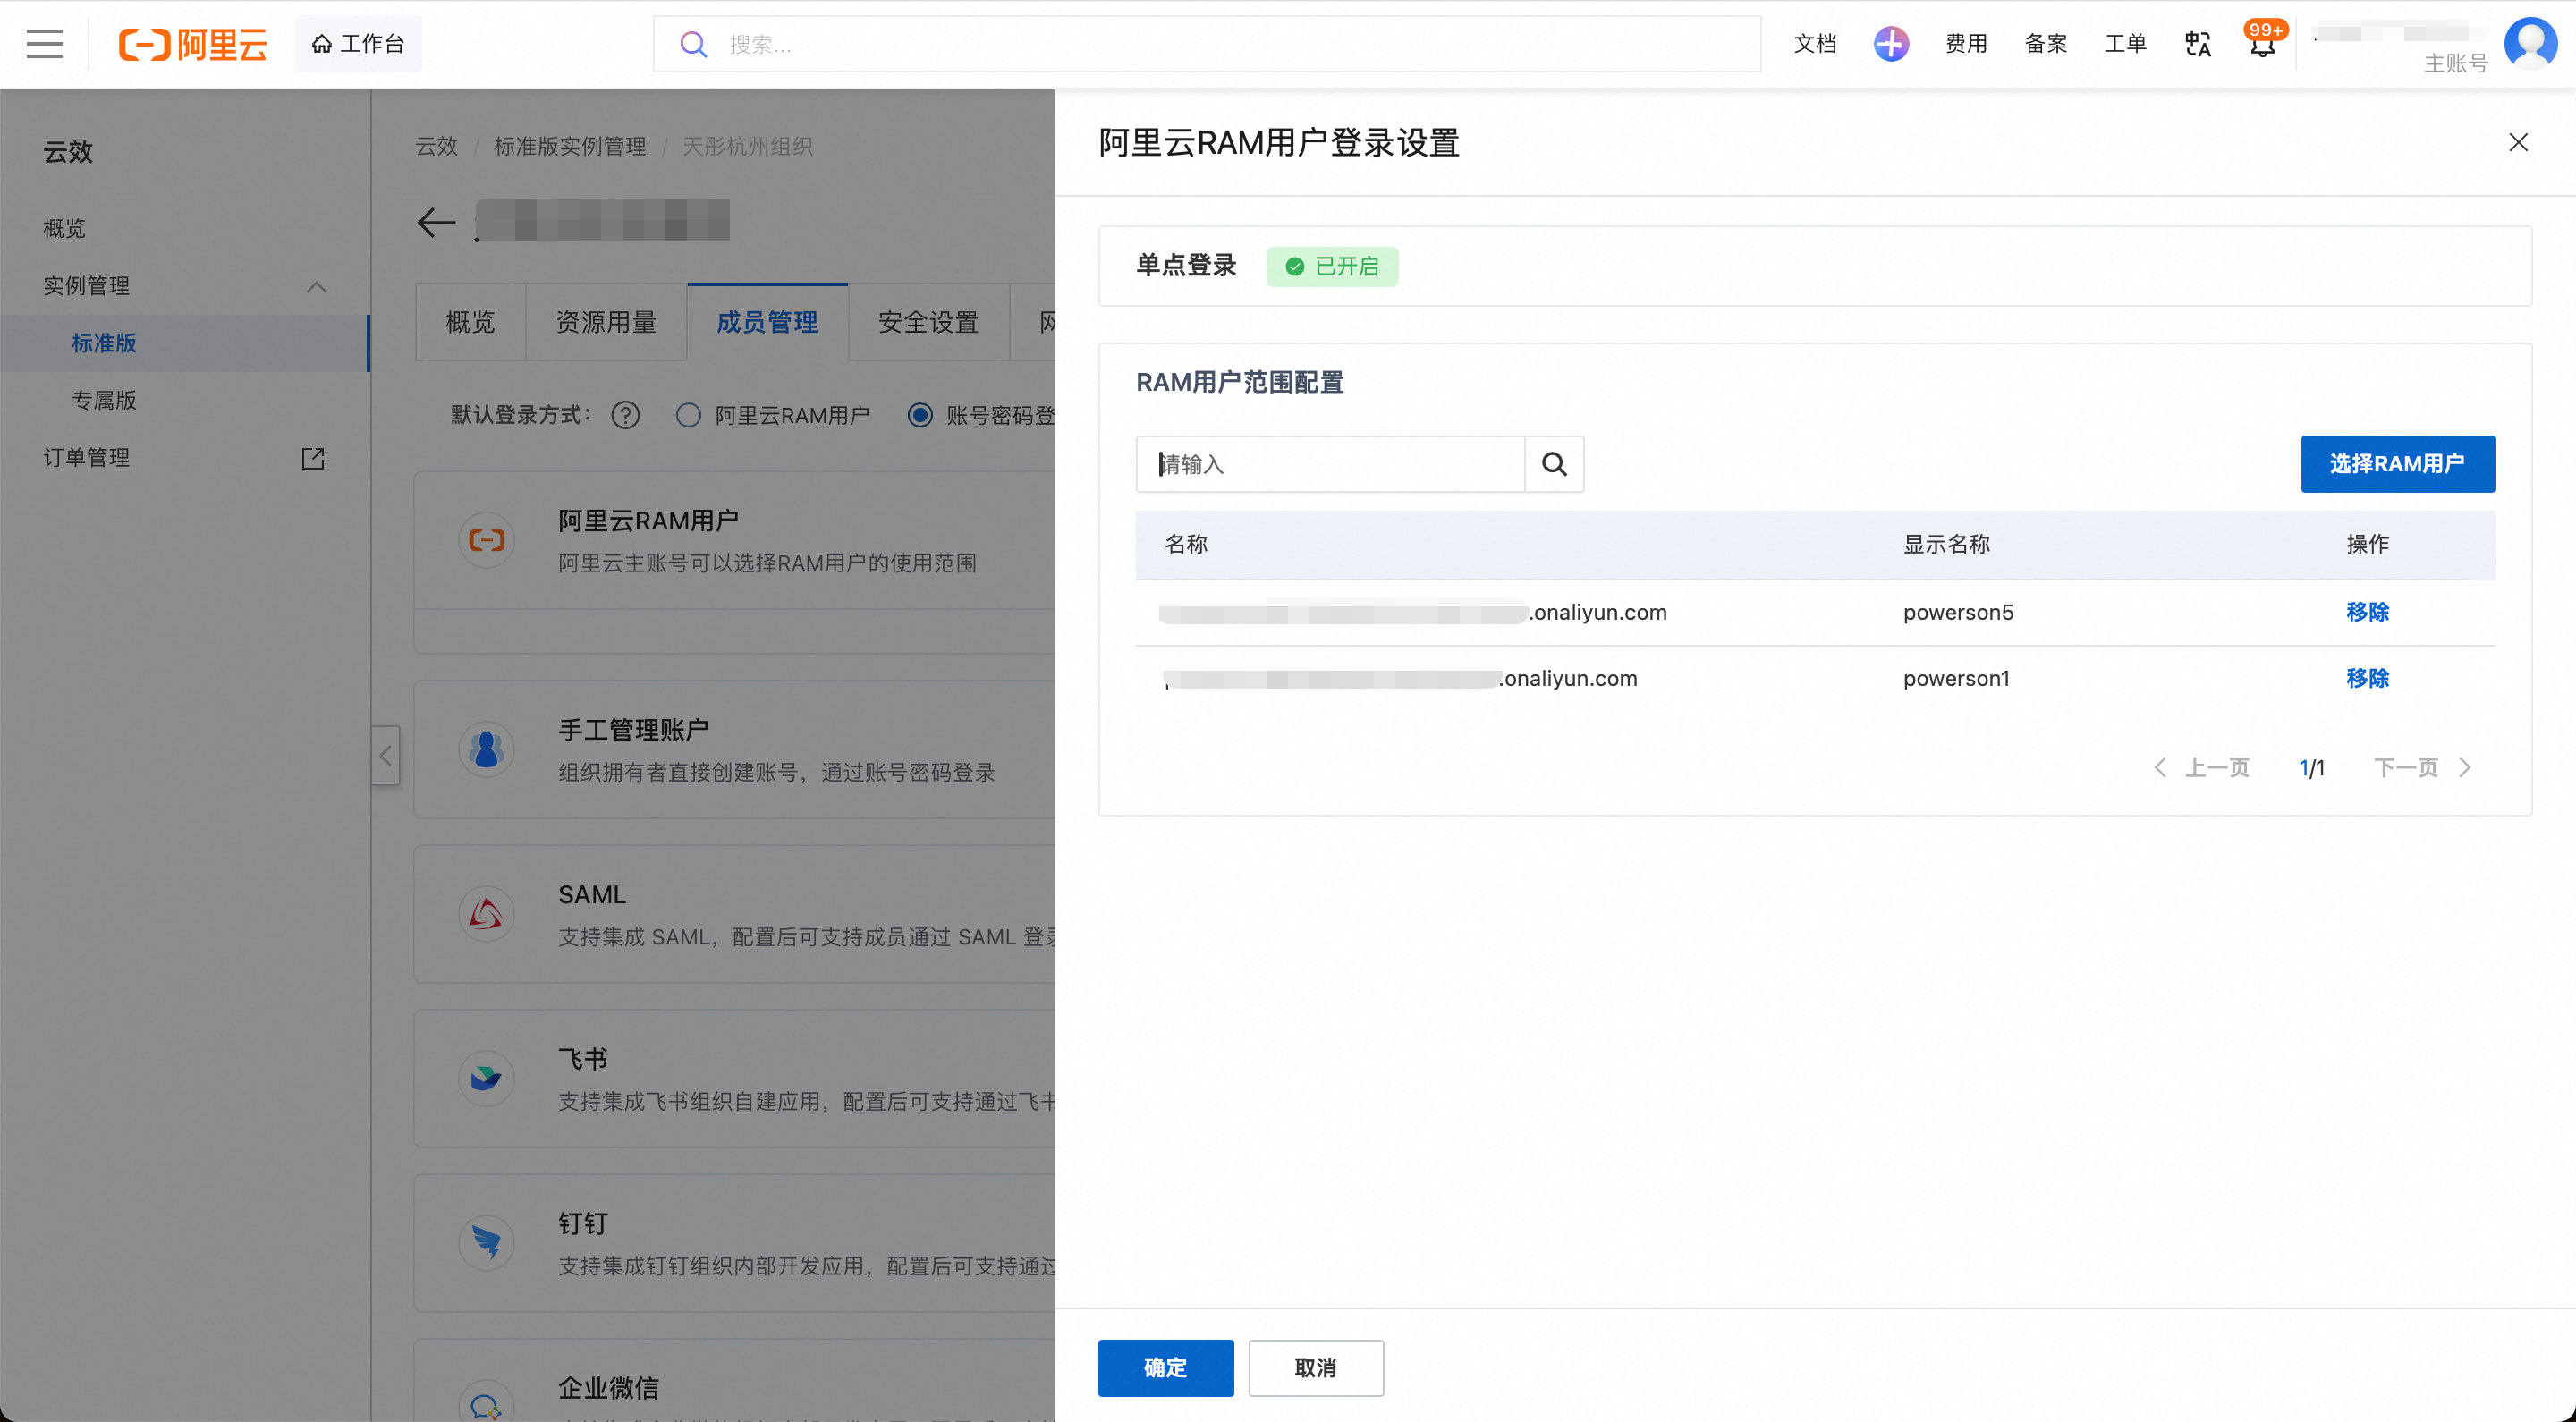Focus the 请输入 RAM user search field
Image resolution: width=2576 pixels, height=1422 pixels.
coord(1330,464)
